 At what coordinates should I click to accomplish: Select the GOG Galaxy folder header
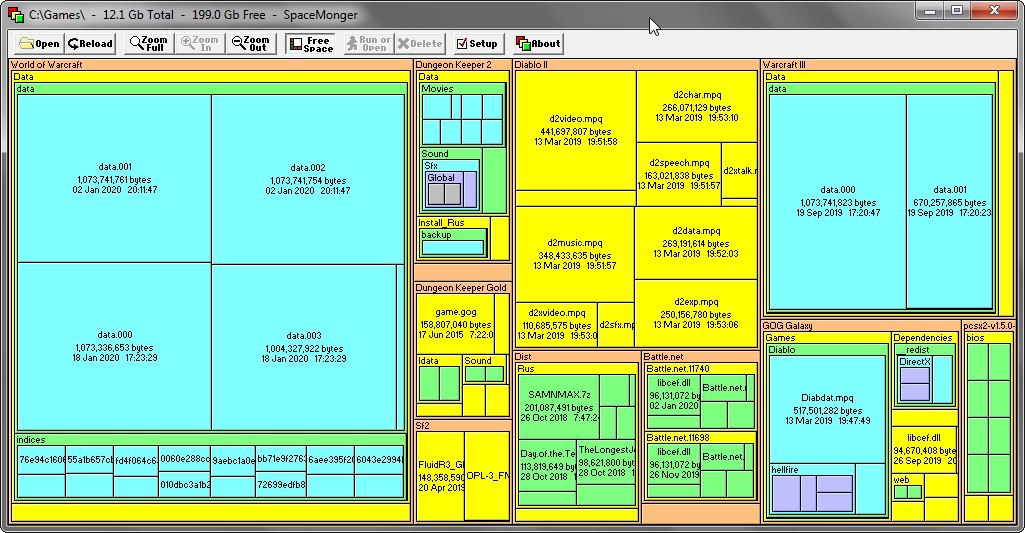point(788,326)
